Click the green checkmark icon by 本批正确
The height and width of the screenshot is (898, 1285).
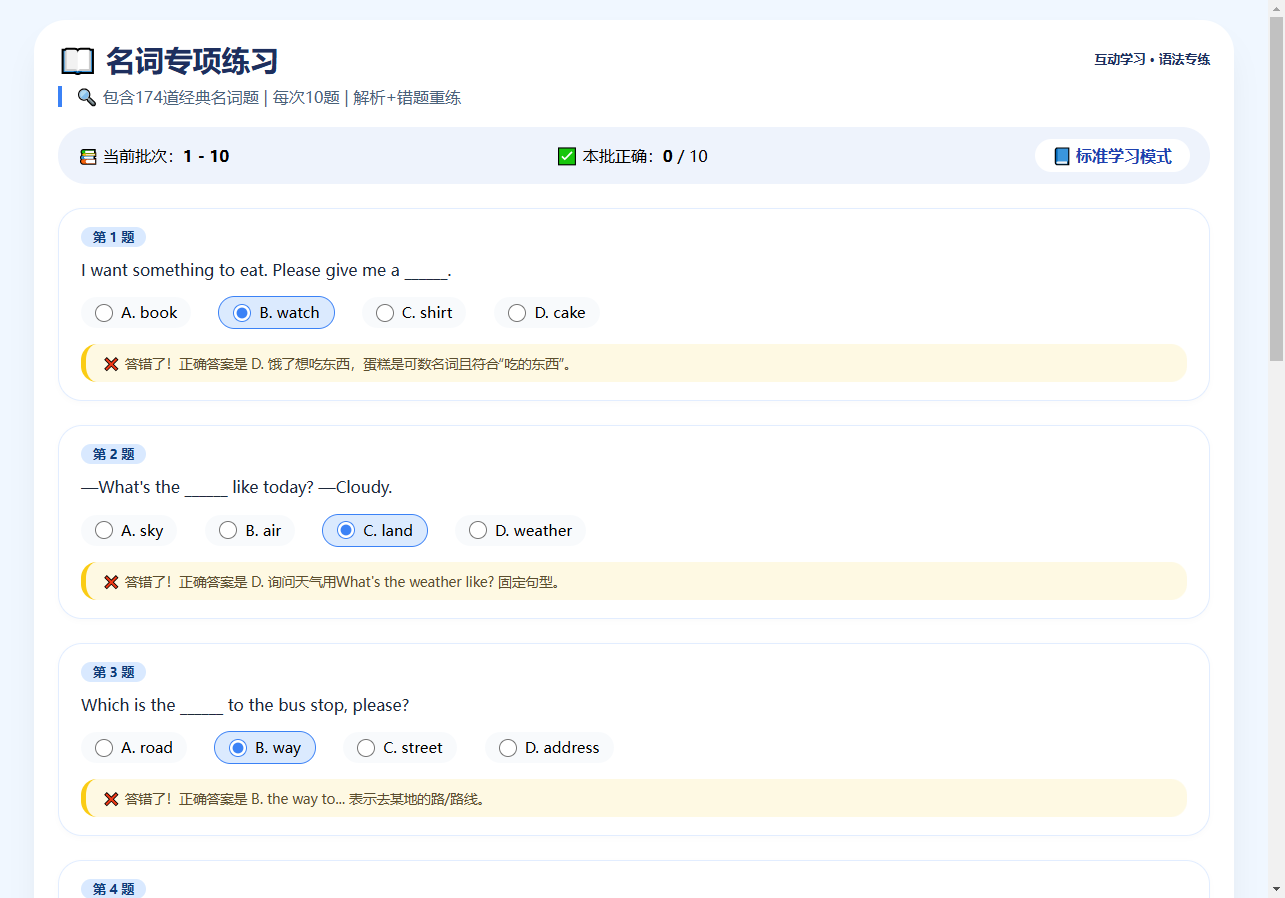tap(567, 156)
